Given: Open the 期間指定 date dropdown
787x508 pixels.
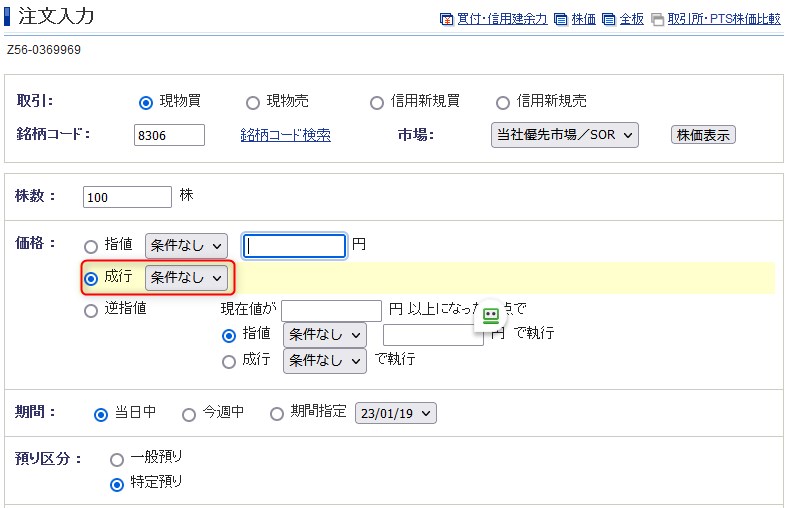Looking at the screenshot, I should [396, 414].
